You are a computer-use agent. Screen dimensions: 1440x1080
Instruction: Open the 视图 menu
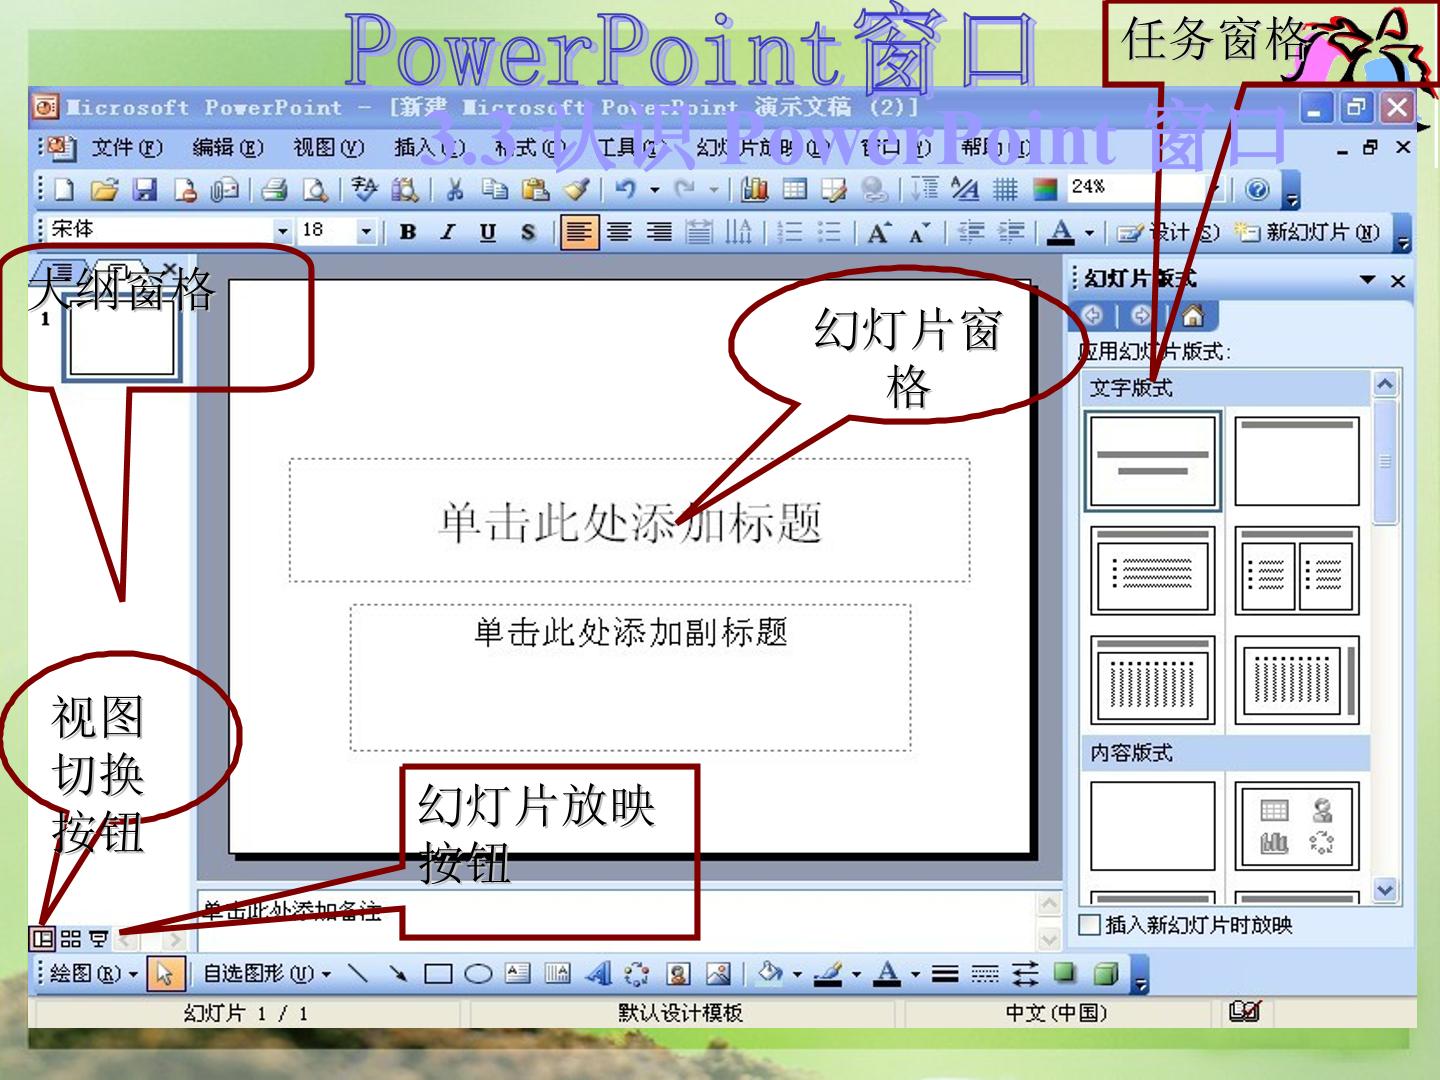point(328,148)
